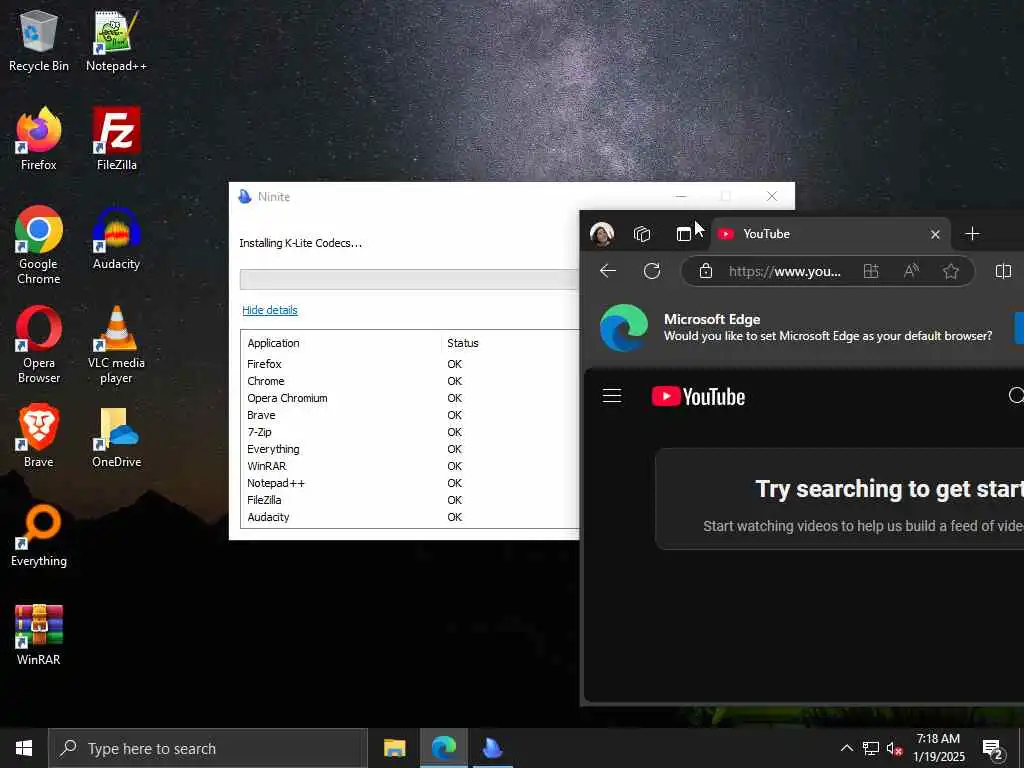
Task: Close the YouTube tab
Action: 935,234
